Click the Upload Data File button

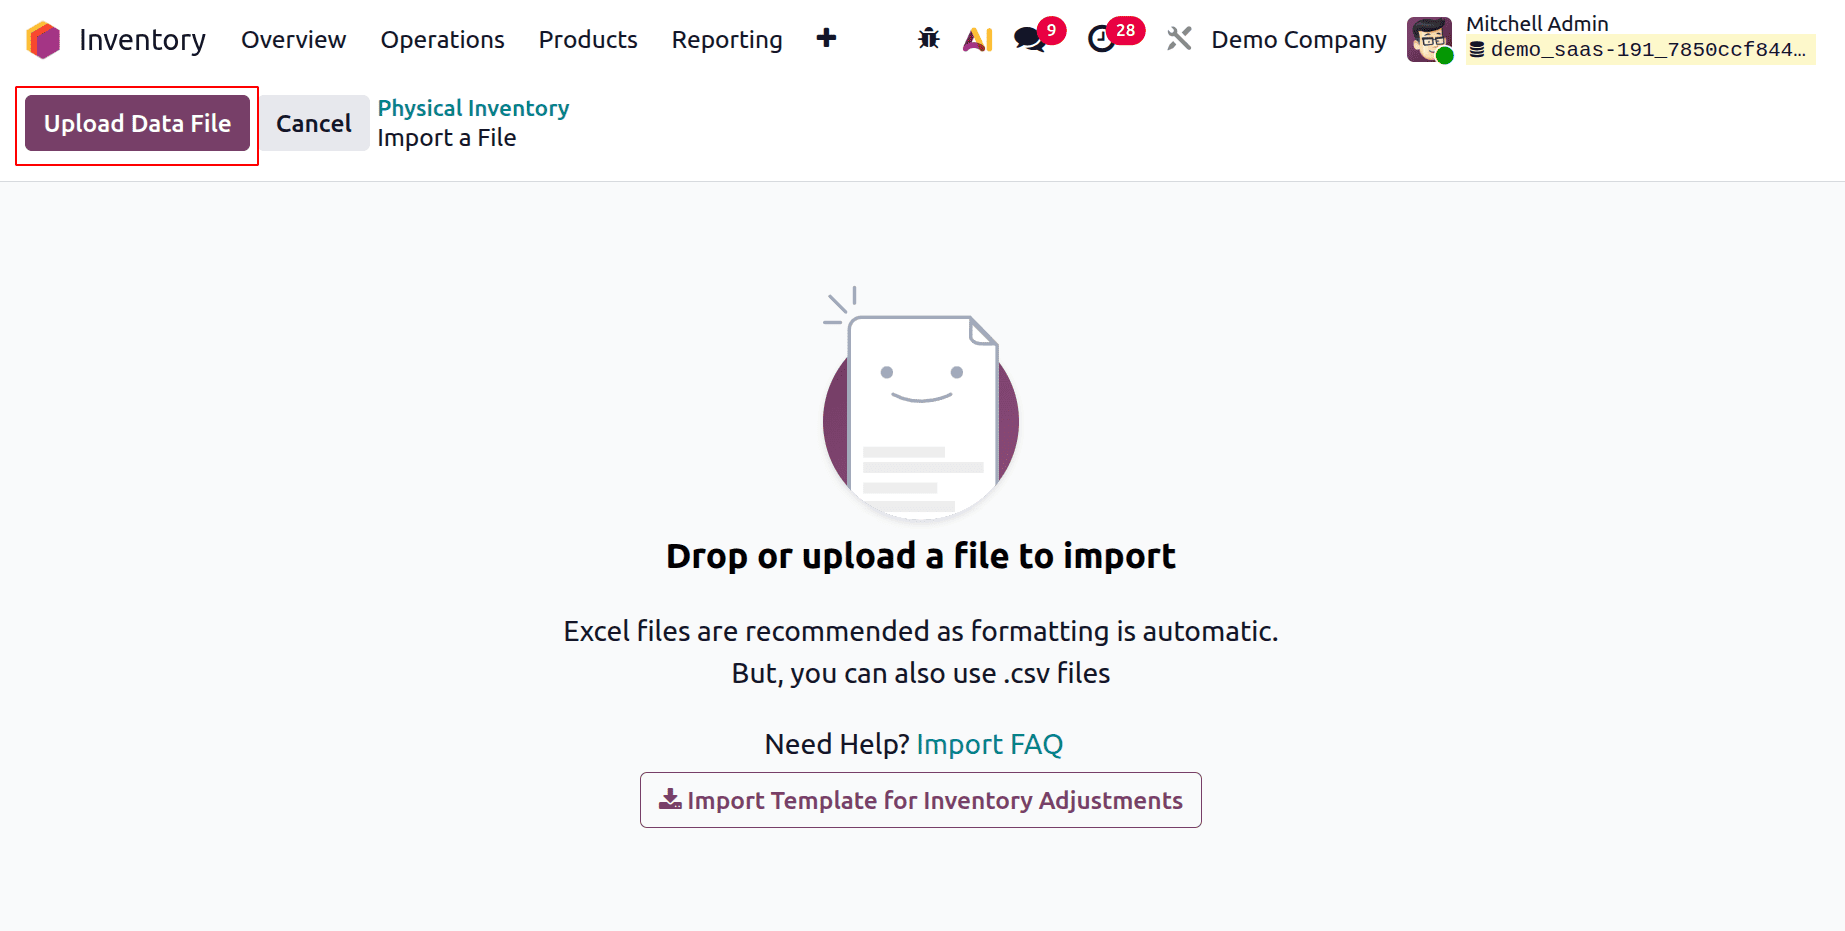pyautogui.click(x=136, y=123)
